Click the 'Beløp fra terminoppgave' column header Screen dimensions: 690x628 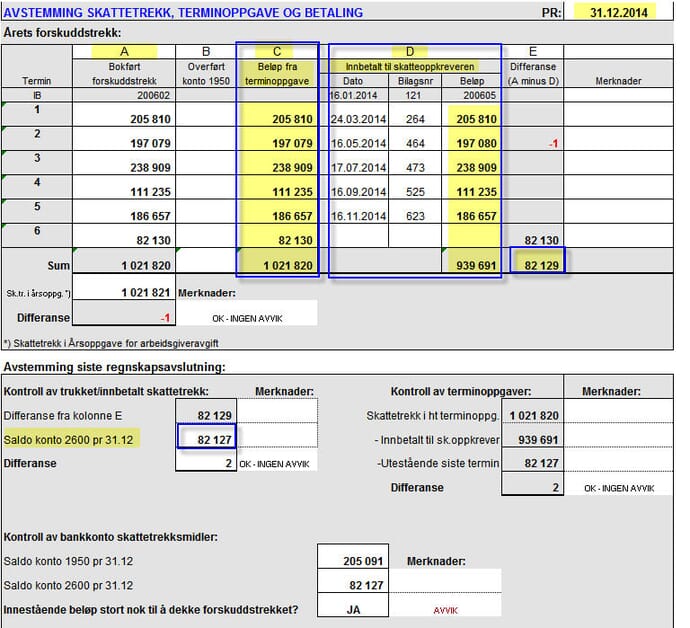pyautogui.click(x=277, y=74)
